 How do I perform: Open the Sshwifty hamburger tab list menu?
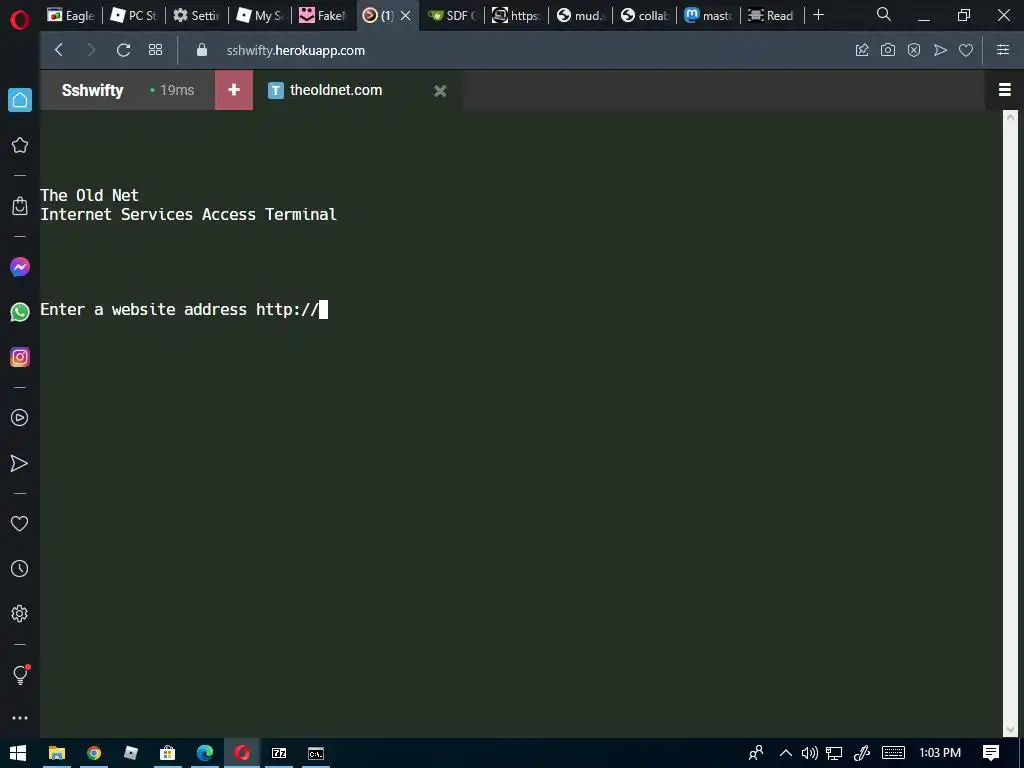coord(1004,90)
